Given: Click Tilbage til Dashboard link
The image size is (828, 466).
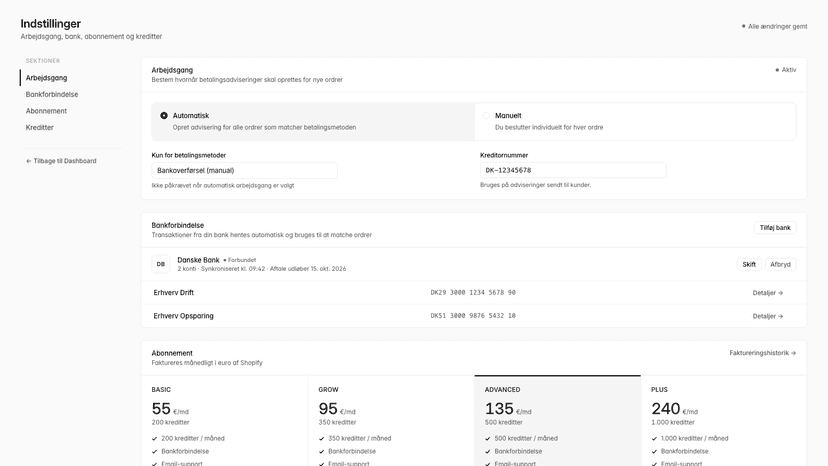Looking at the screenshot, I should (x=61, y=161).
